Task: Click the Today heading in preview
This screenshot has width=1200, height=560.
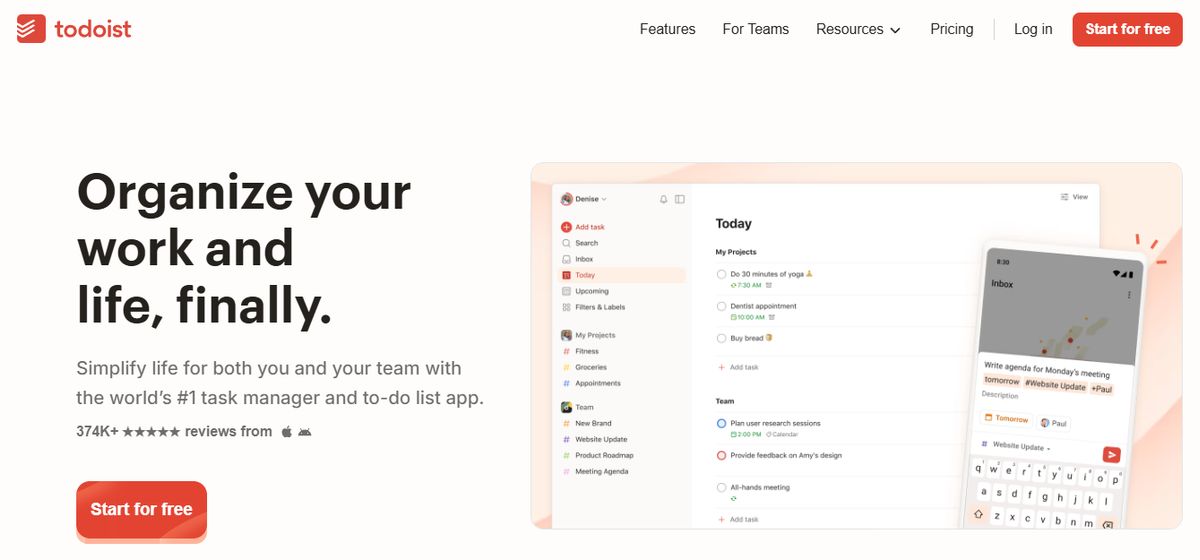Action: (x=734, y=224)
